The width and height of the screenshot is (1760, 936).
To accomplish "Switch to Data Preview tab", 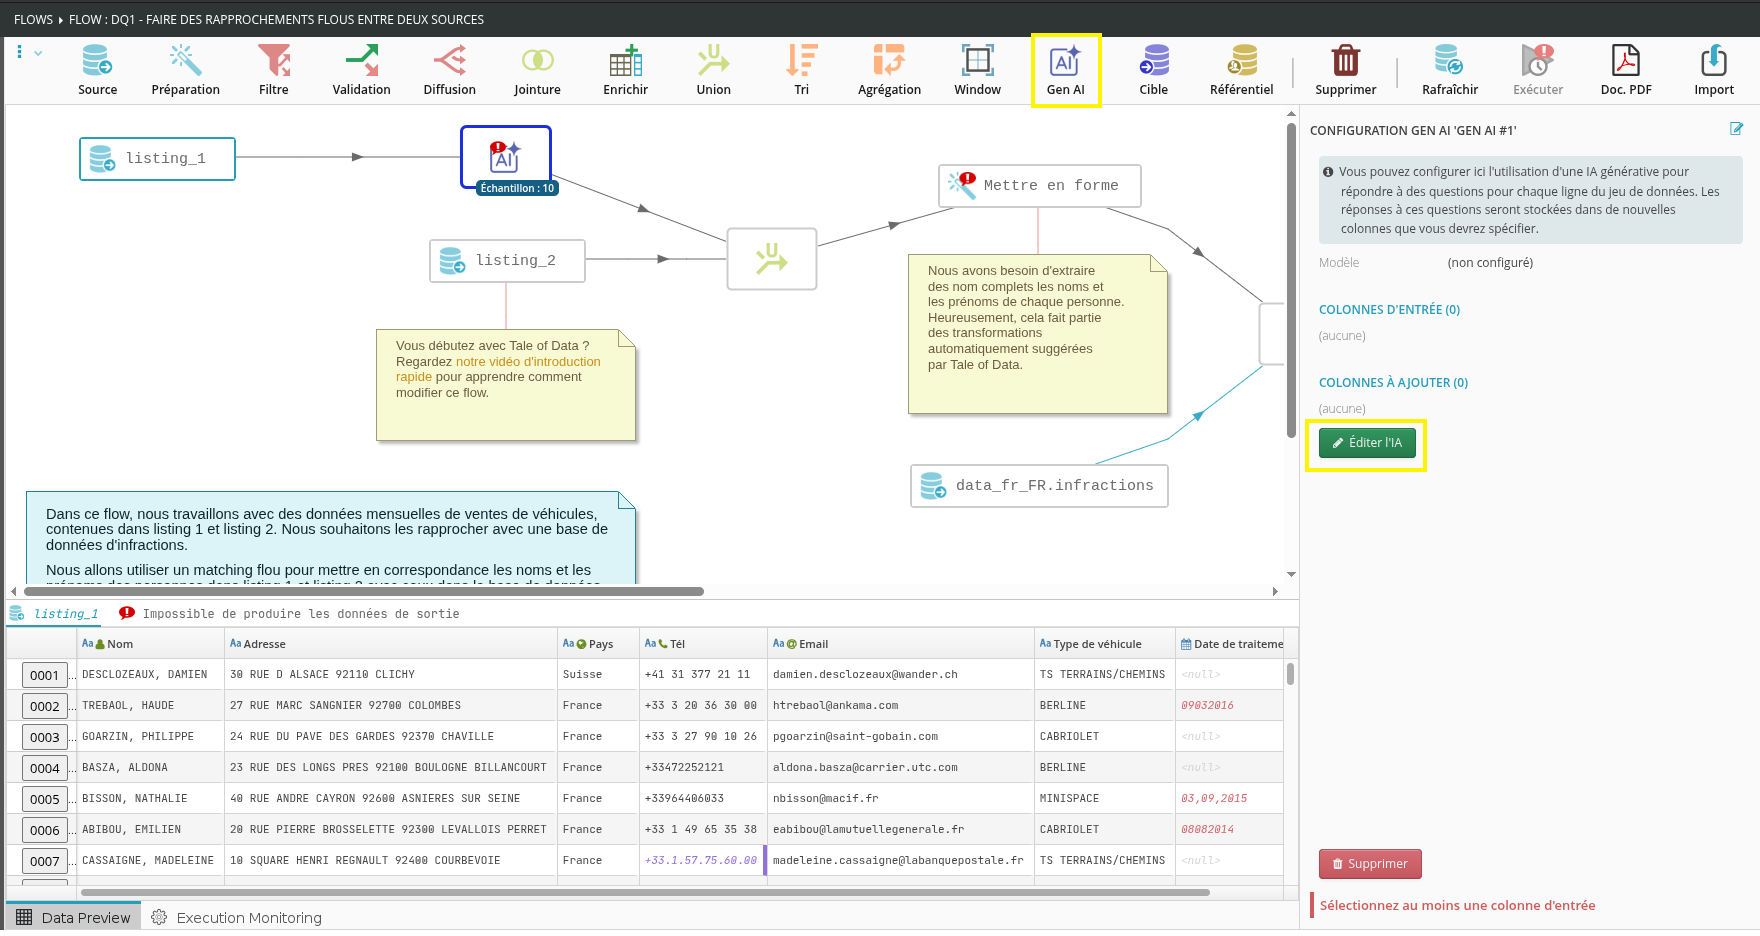I will [x=73, y=917].
